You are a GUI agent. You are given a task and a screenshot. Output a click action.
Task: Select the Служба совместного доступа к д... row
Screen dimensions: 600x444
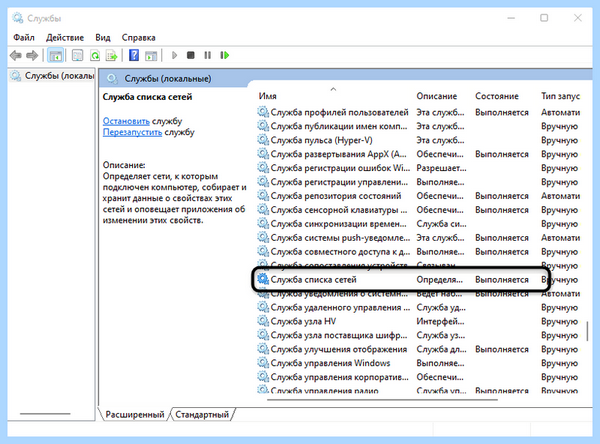pyautogui.click(x=419, y=251)
